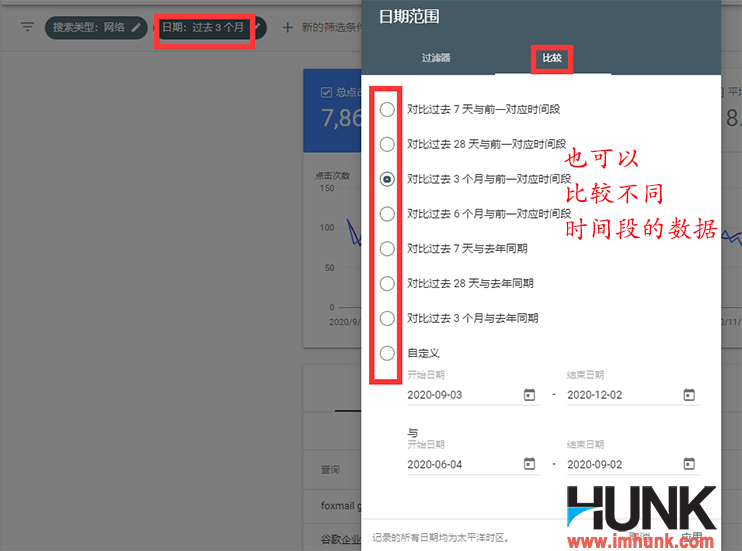This screenshot has height=551, width=742.
Task: Add a new filter with the plus icon
Action: (x=287, y=27)
